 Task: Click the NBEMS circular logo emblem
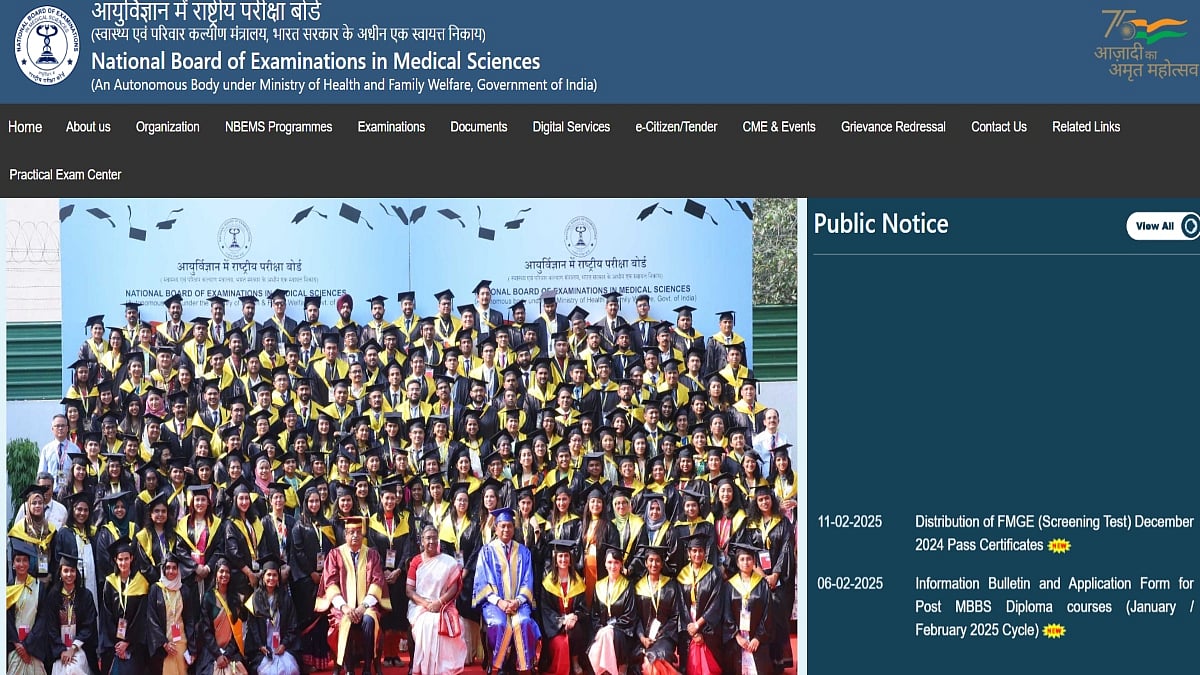click(46, 46)
